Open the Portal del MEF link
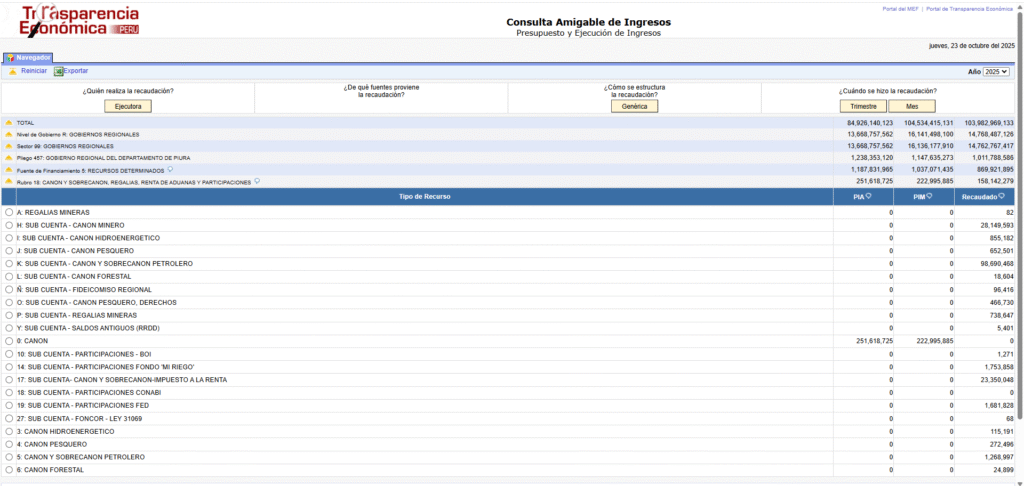The image size is (1024, 486). (x=900, y=9)
